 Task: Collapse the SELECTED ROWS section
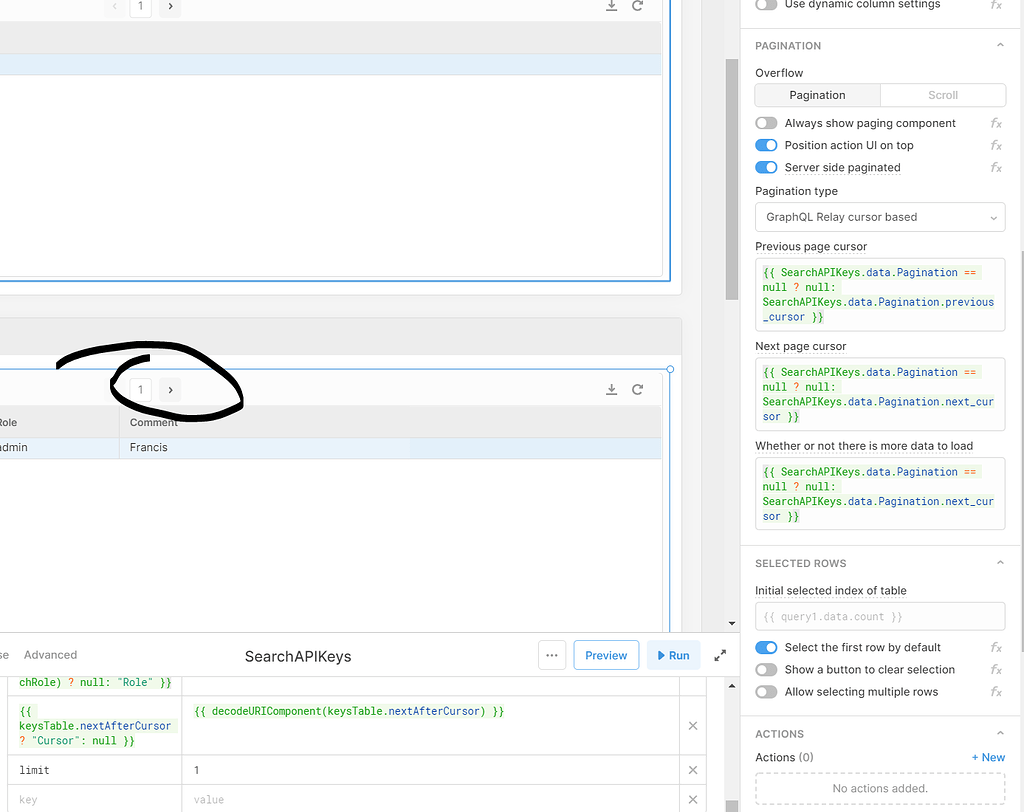pos(1000,564)
